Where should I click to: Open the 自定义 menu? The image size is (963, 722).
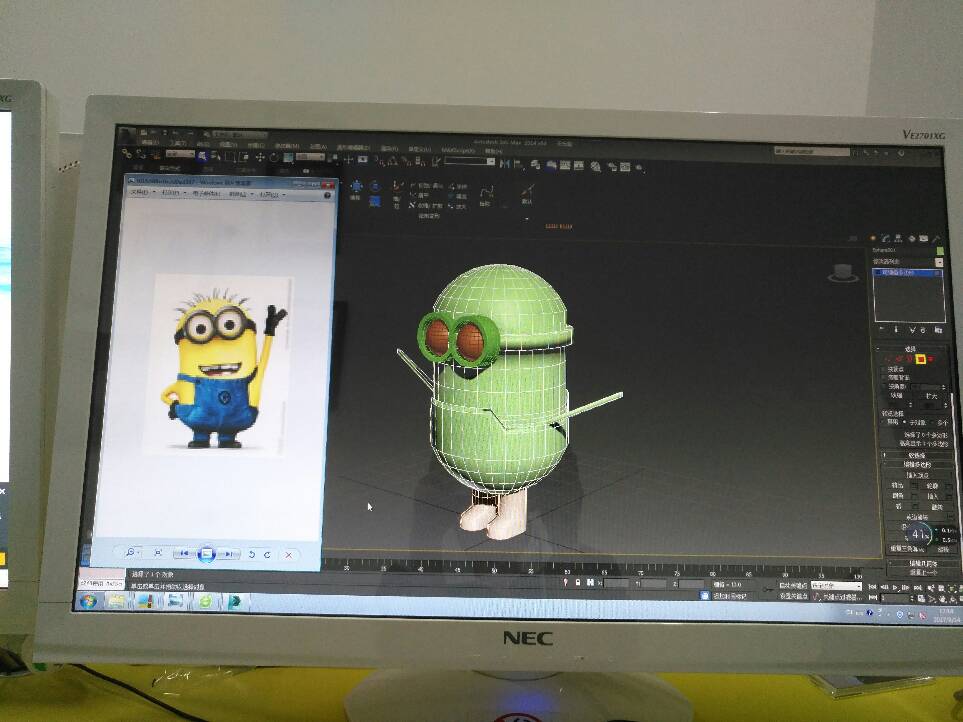pyautogui.click(x=419, y=149)
